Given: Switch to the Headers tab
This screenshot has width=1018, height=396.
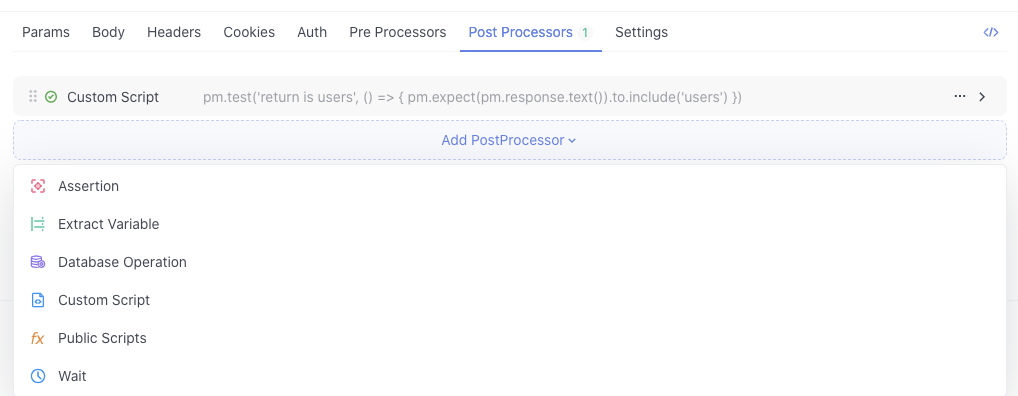Looking at the screenshot, I should [x=174, y=32].
